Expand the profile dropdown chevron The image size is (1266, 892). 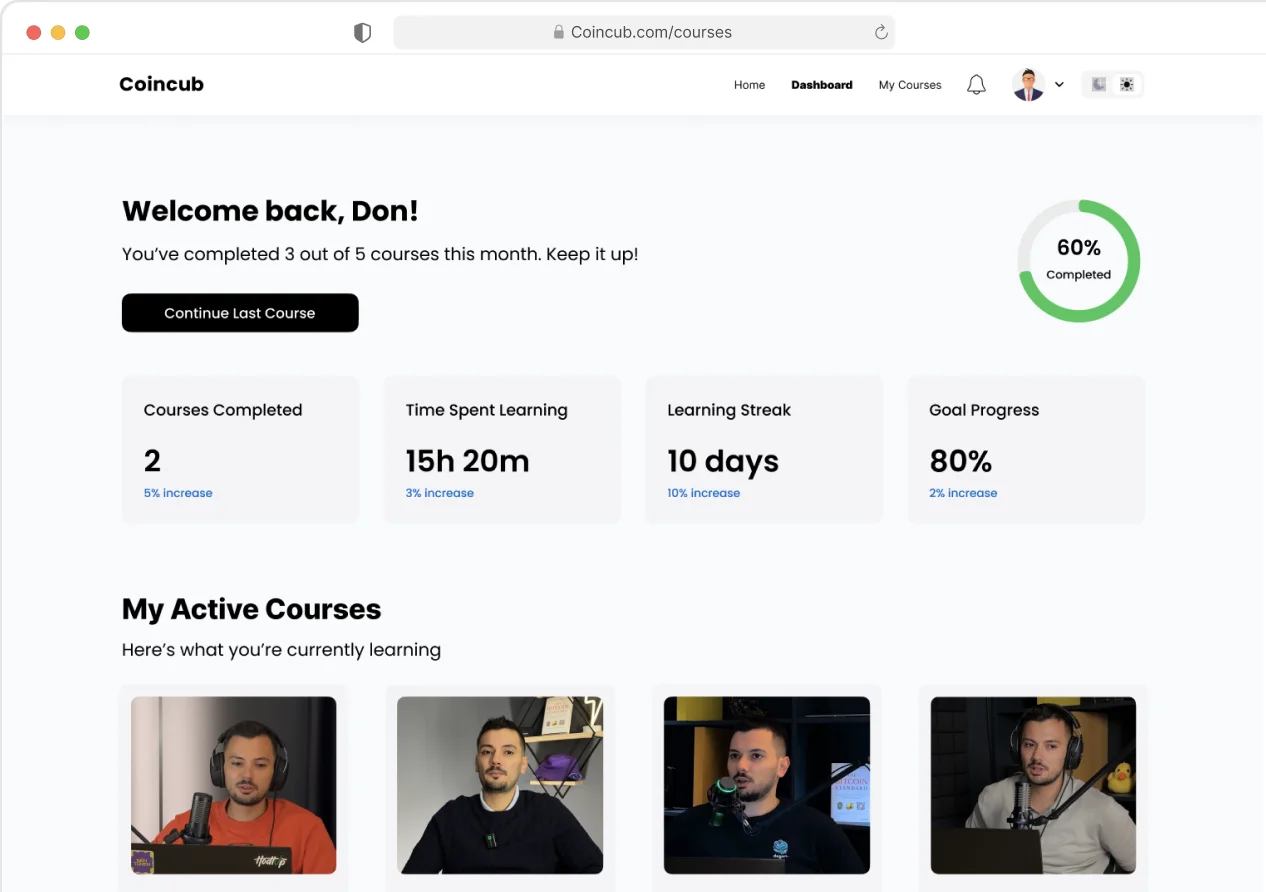pyautogui.click(x=1059, y=85)
